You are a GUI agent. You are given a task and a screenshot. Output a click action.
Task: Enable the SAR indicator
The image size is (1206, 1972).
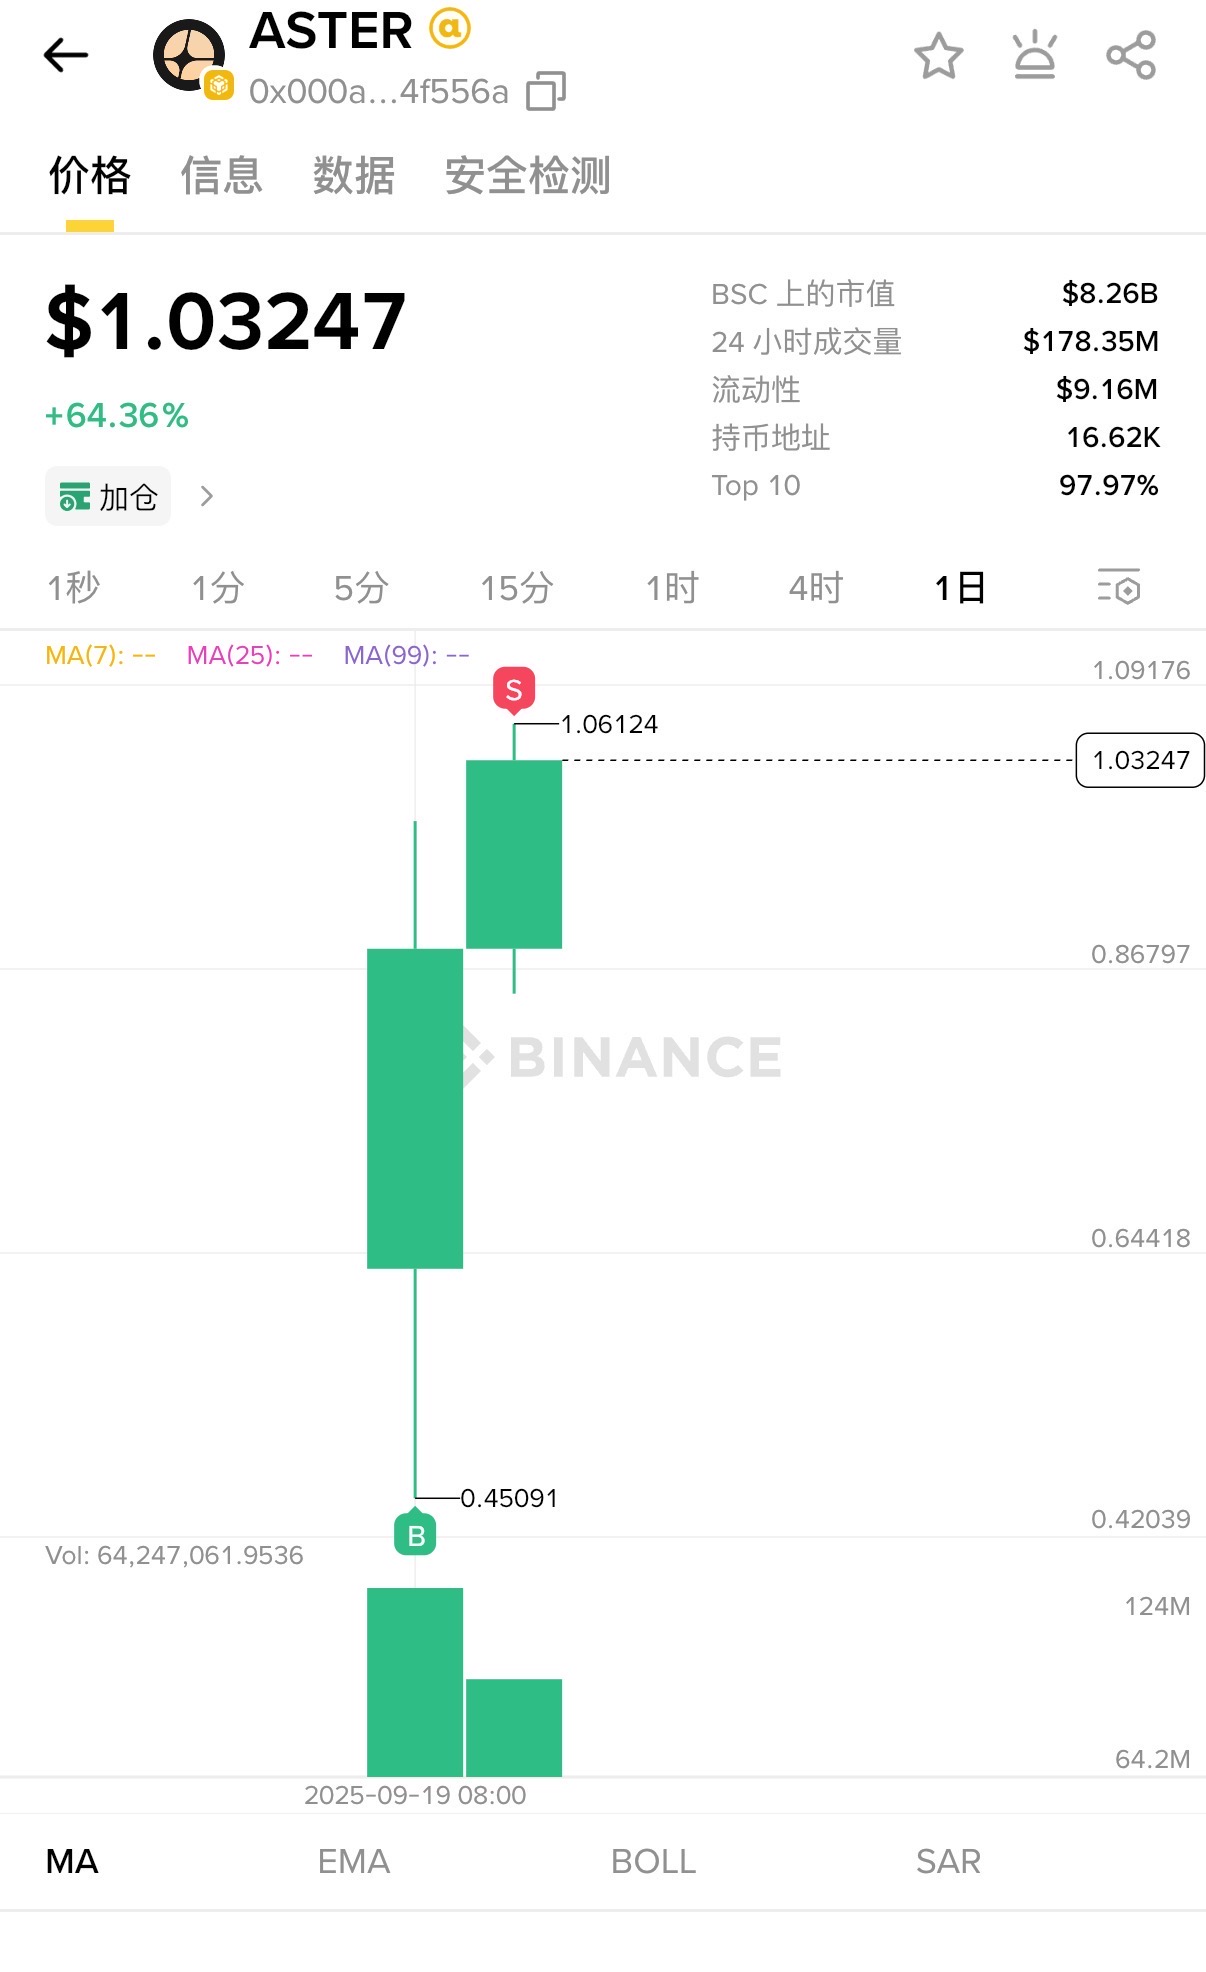coord(948,1861)
